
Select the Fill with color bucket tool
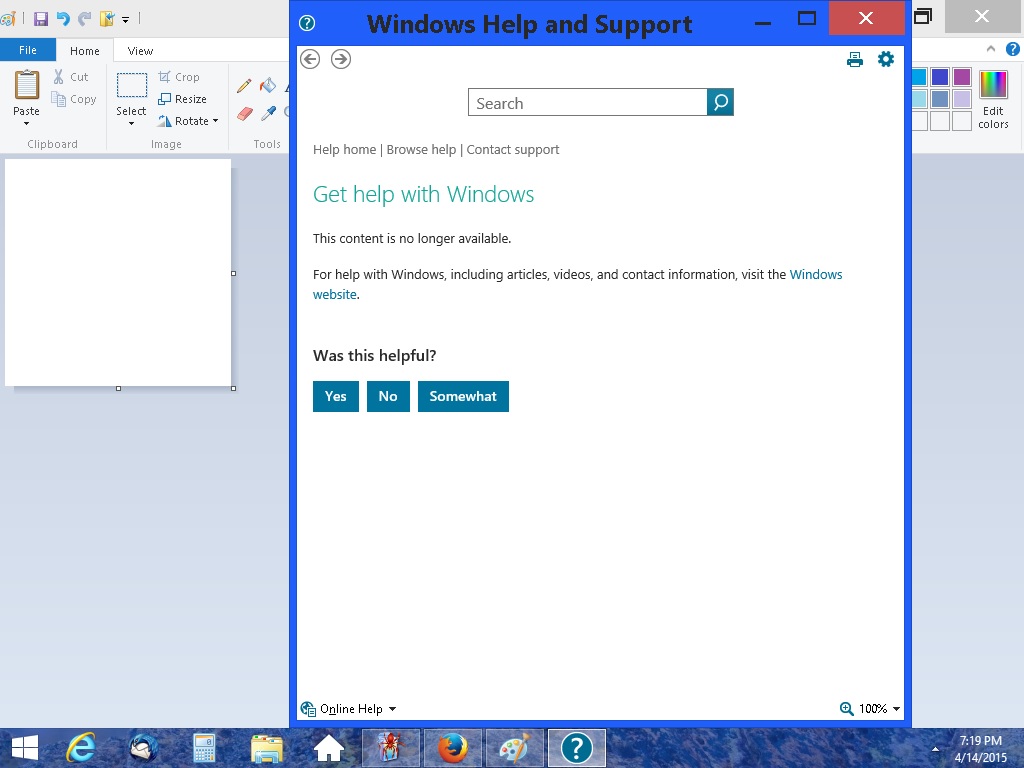[x=268, y=86]
